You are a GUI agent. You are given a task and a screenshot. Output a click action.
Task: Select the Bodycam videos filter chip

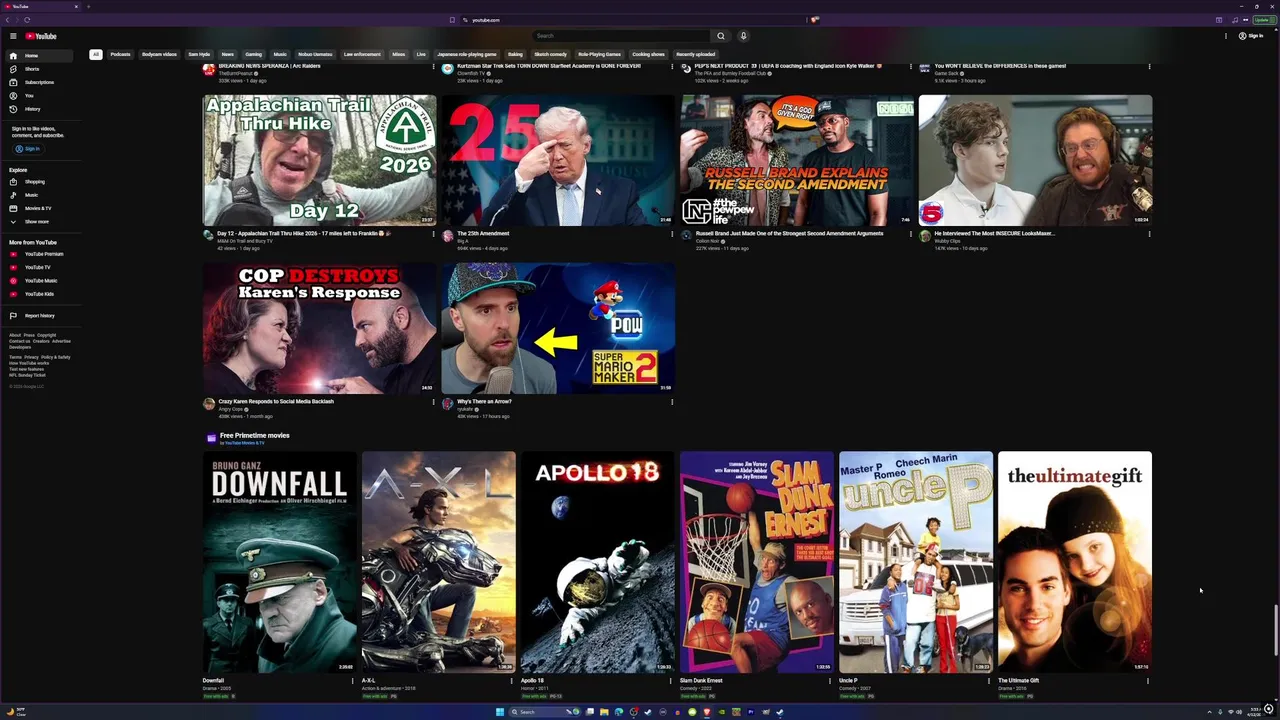(159, 54)
